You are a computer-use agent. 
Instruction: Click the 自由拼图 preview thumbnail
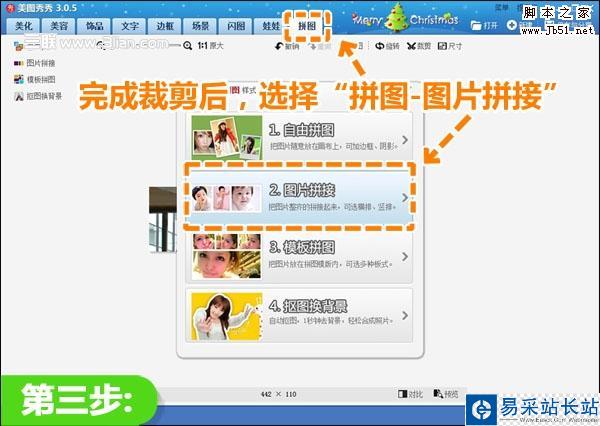tap(227, 137)
